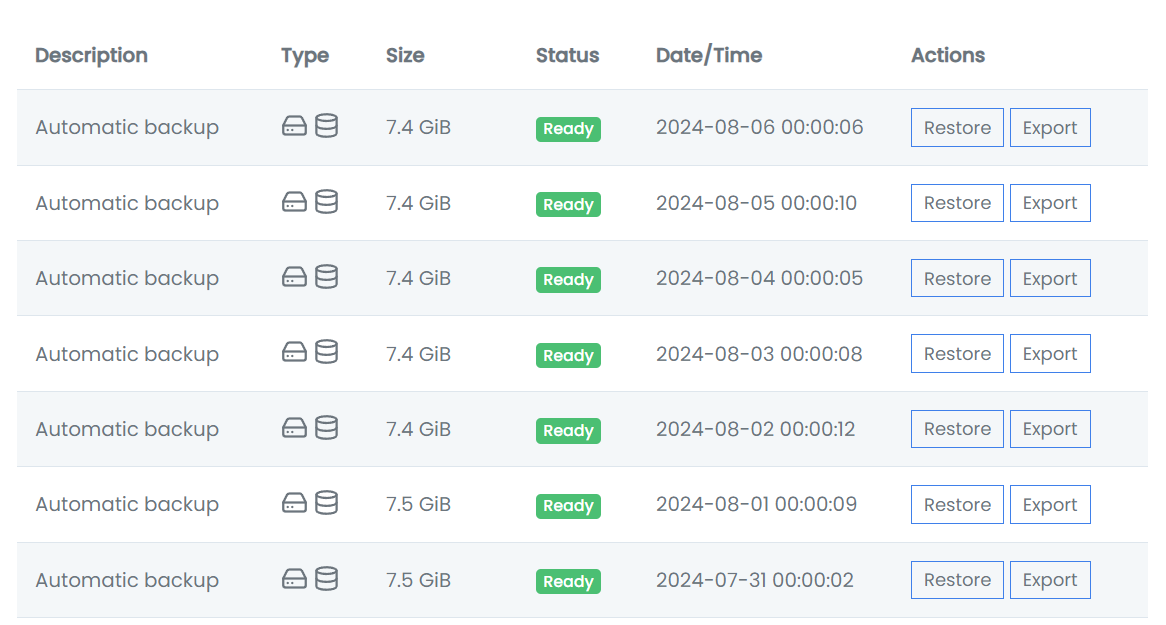Click disk icon for 2024-08-04 backup

tap(294, 278)
